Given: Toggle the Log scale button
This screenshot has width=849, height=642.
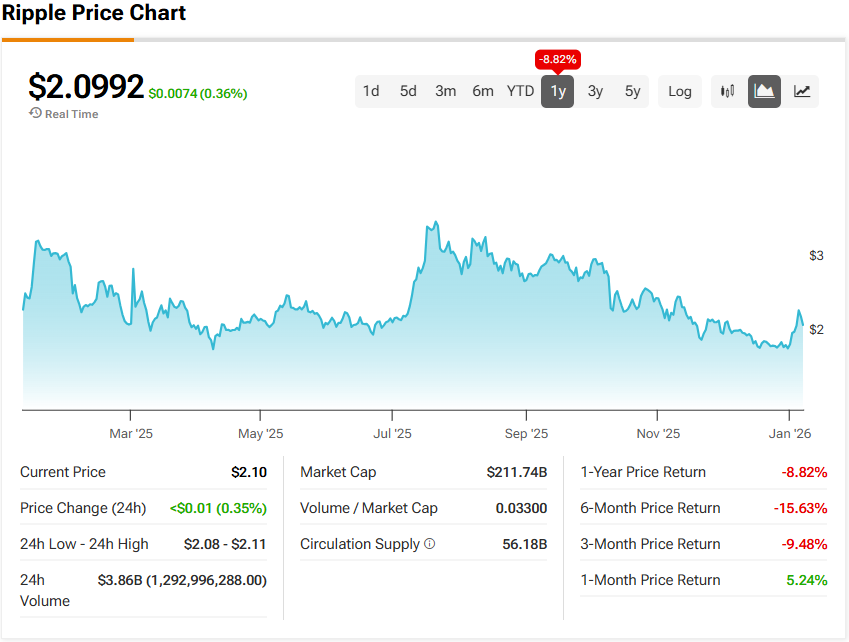Looking at the screenshot, I should [x=680, y=91].
